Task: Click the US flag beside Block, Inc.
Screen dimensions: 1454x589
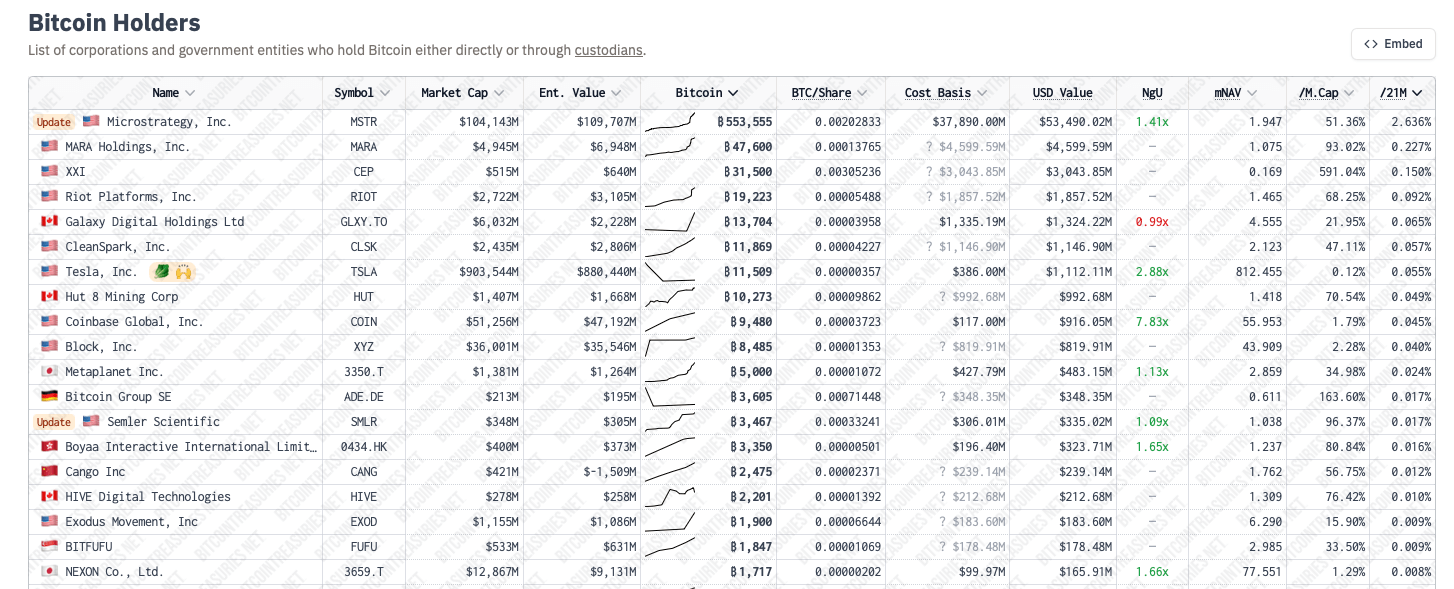Action: [49, 347]
